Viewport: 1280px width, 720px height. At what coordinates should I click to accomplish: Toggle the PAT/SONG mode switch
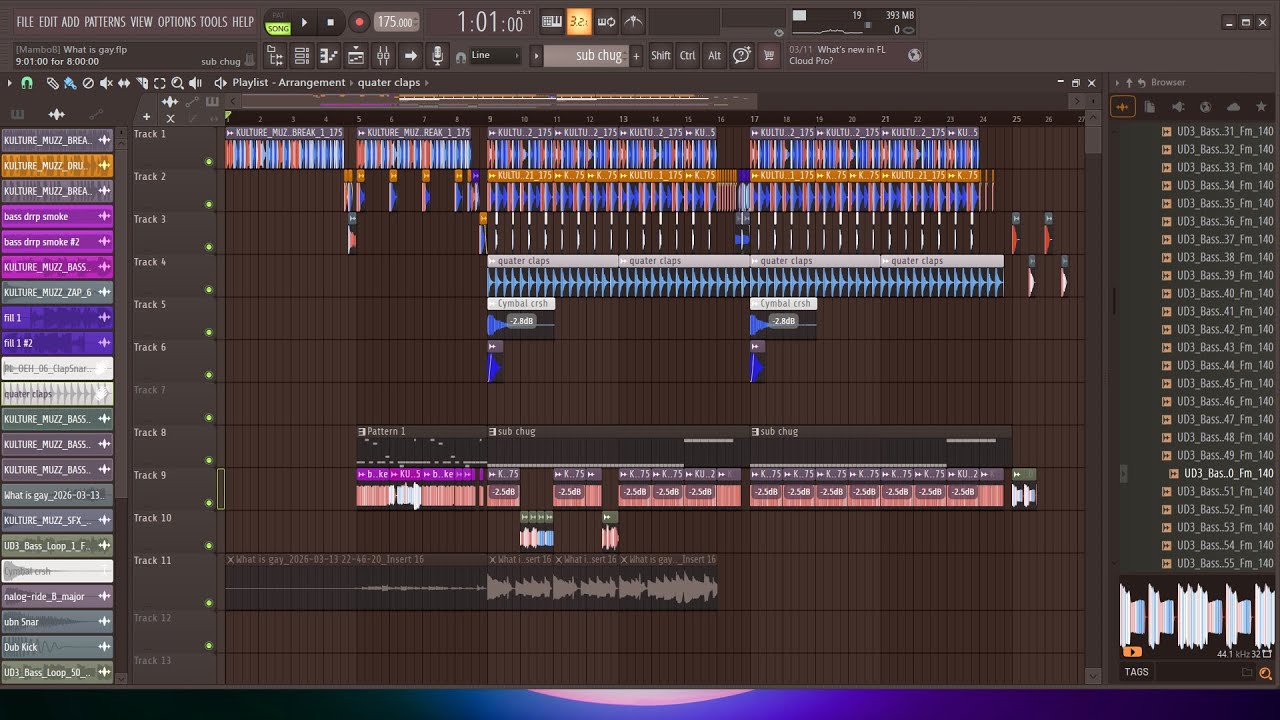279,22
